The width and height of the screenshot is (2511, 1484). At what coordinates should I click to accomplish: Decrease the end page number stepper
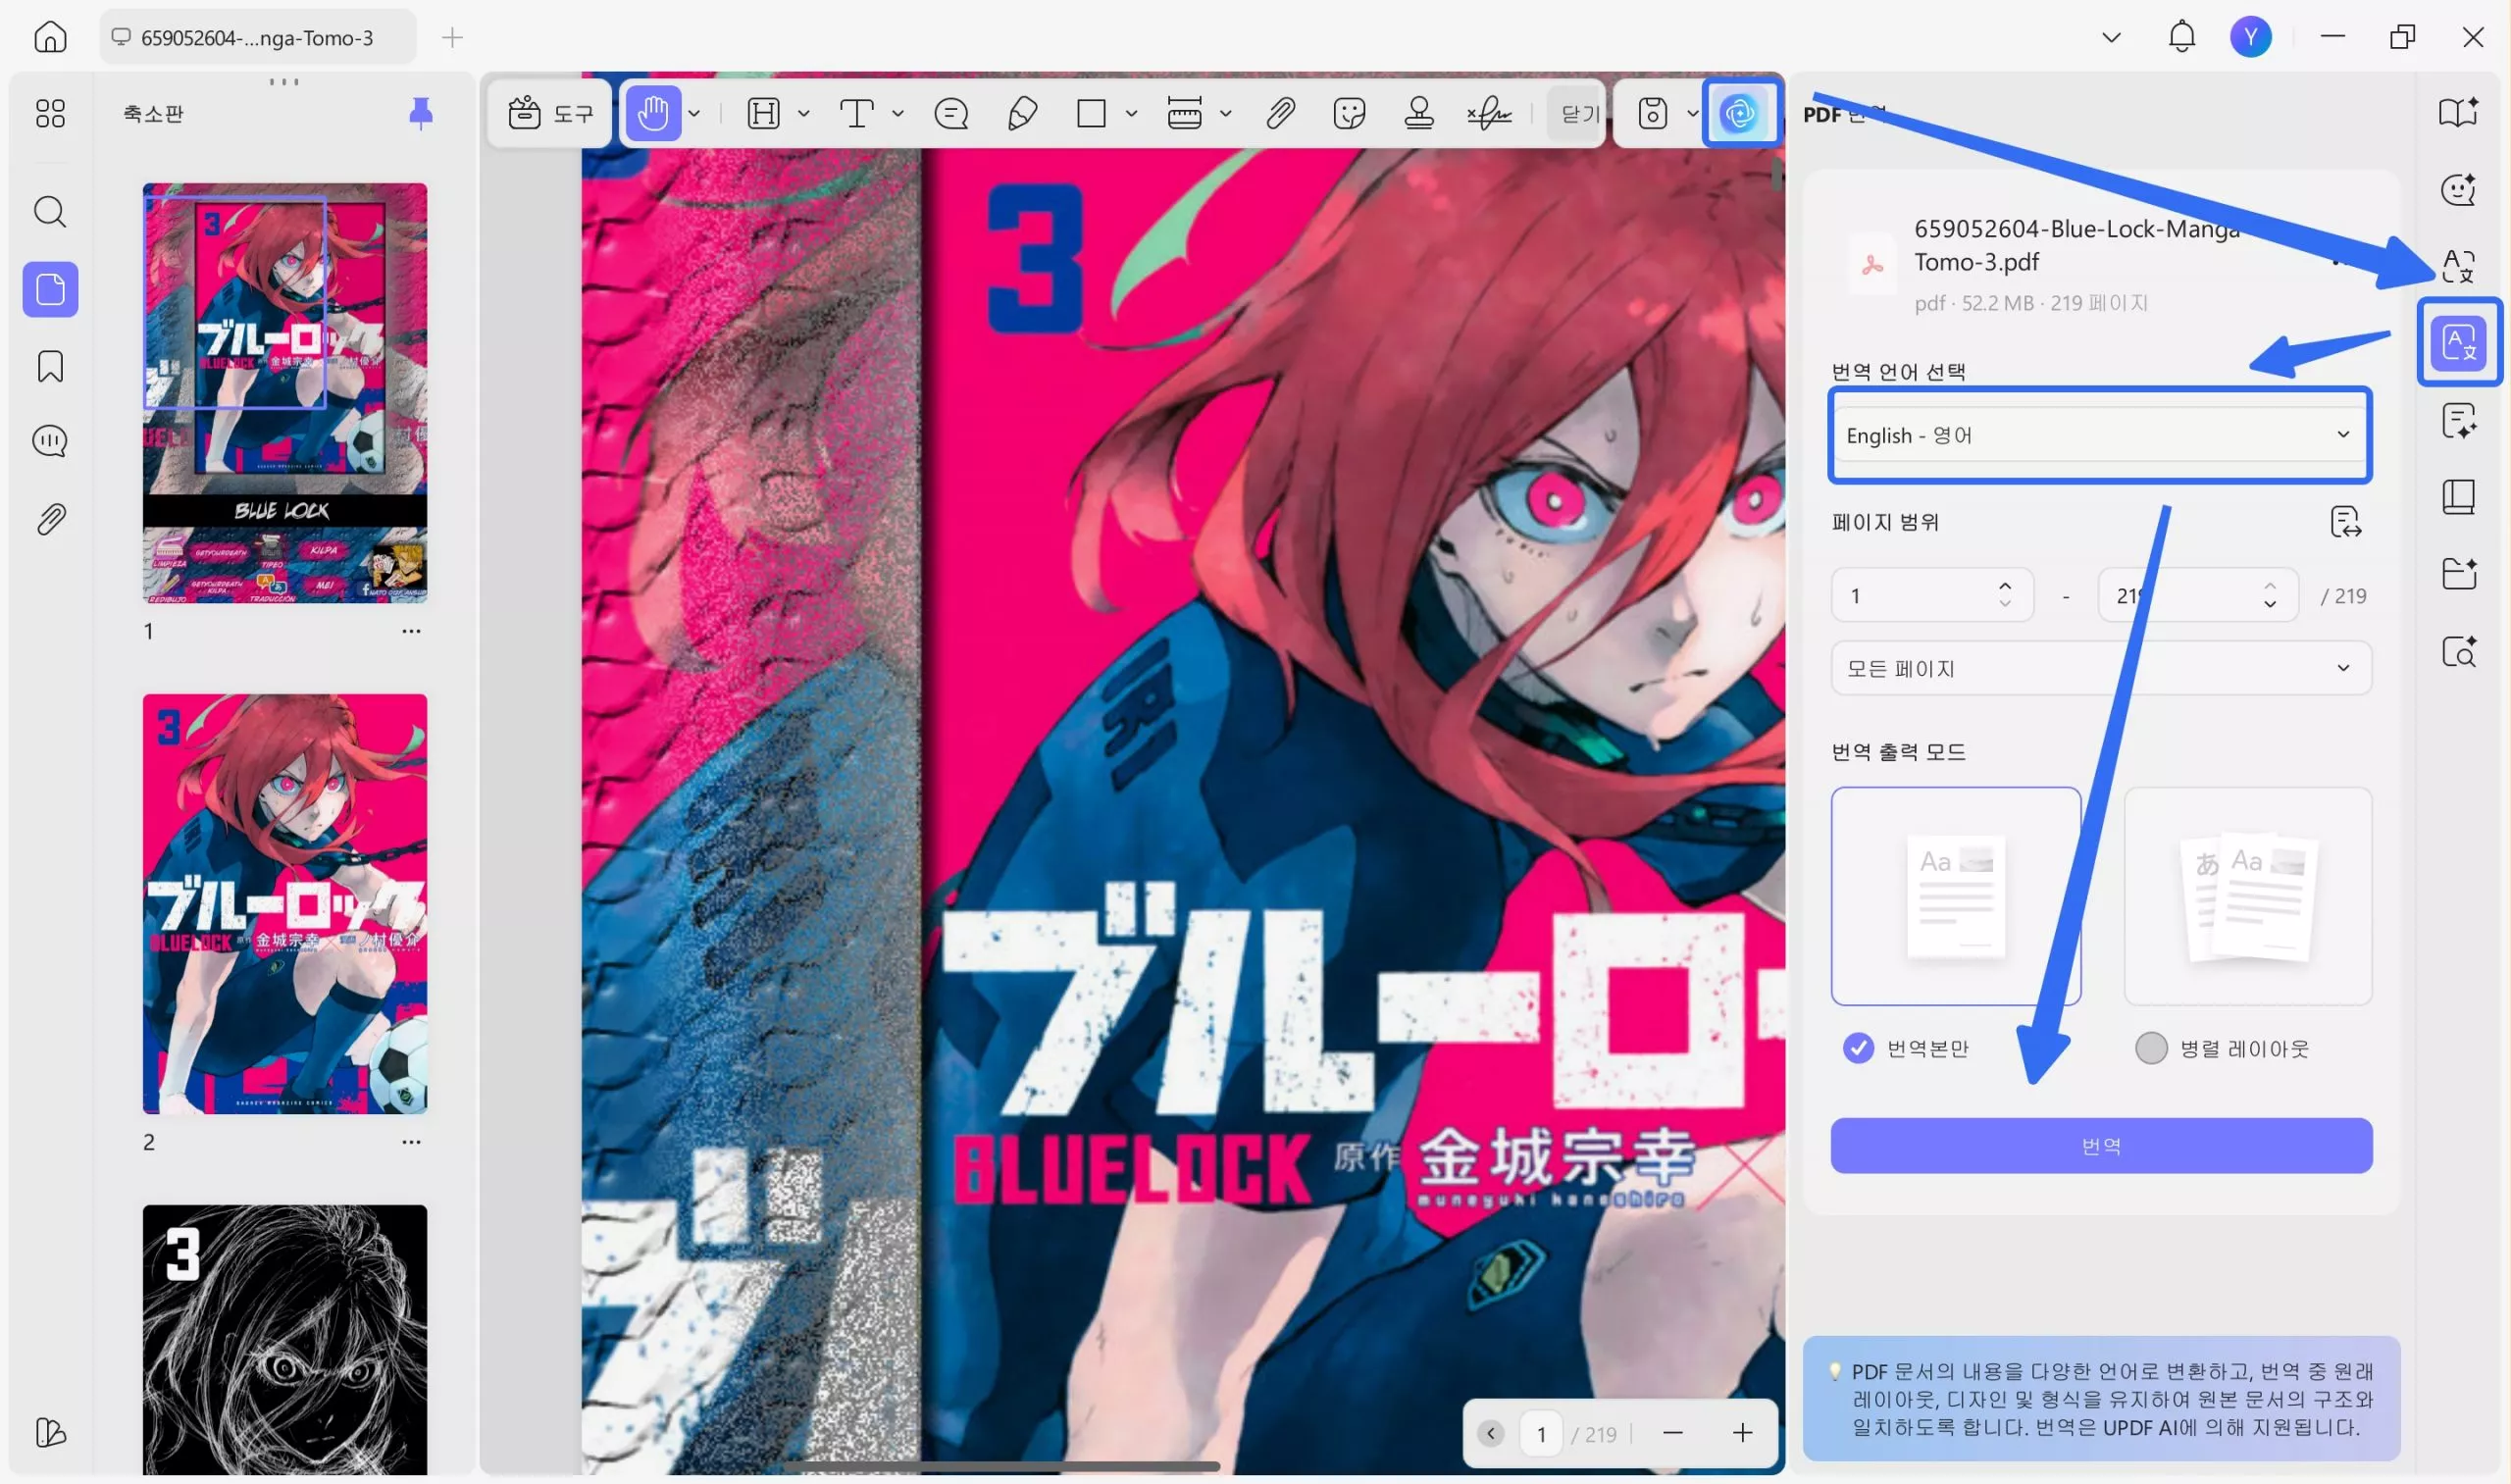click(x=2270, y=605)
